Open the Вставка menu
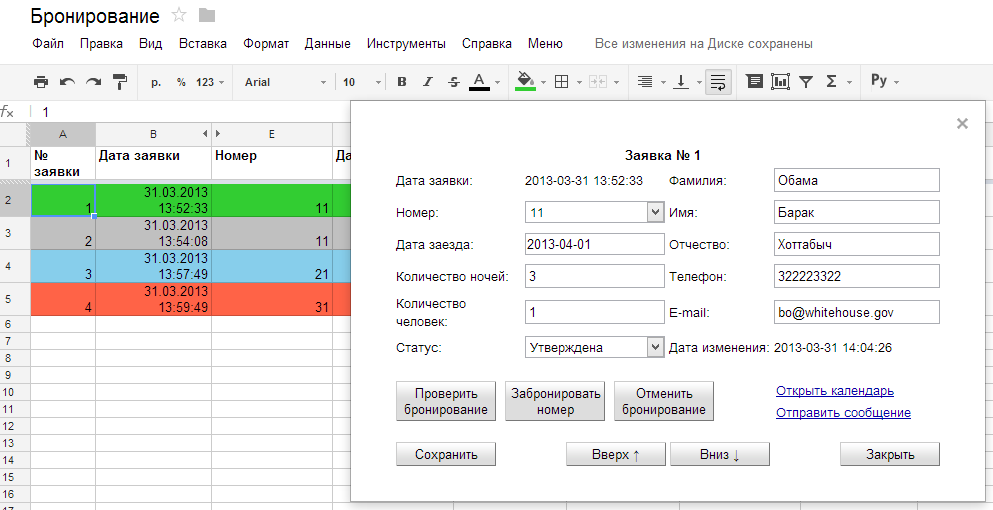This screenshot has width=993, height=510. click(x=202, y=44)
